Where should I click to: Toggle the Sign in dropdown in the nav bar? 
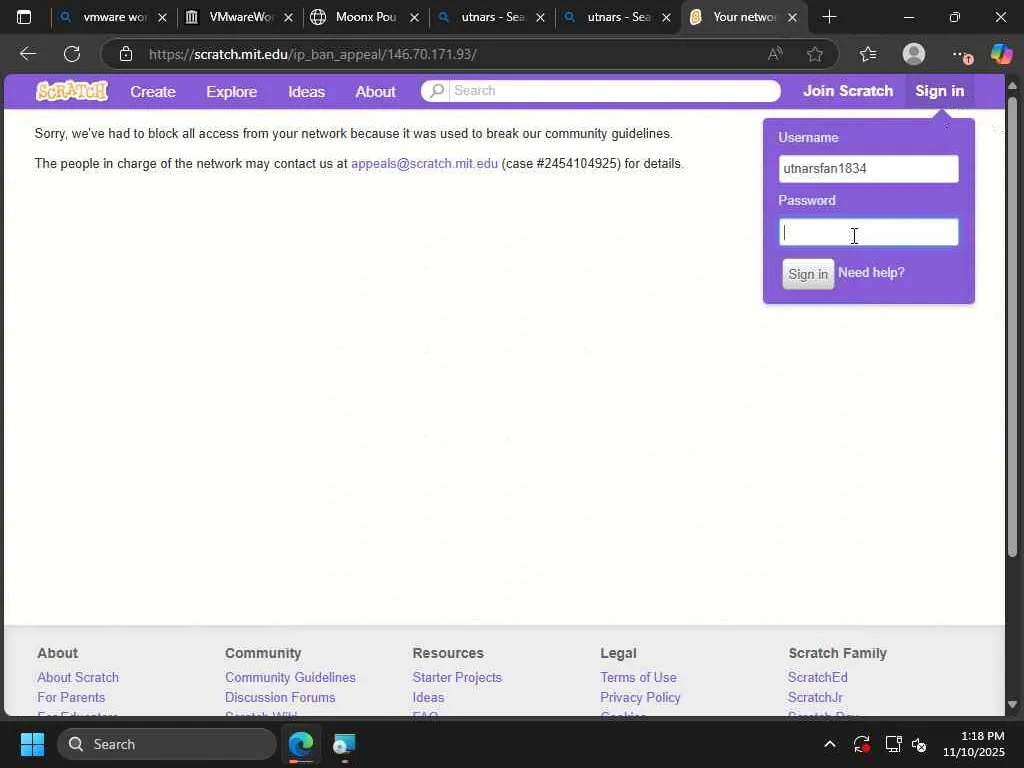tap(940, 91)
